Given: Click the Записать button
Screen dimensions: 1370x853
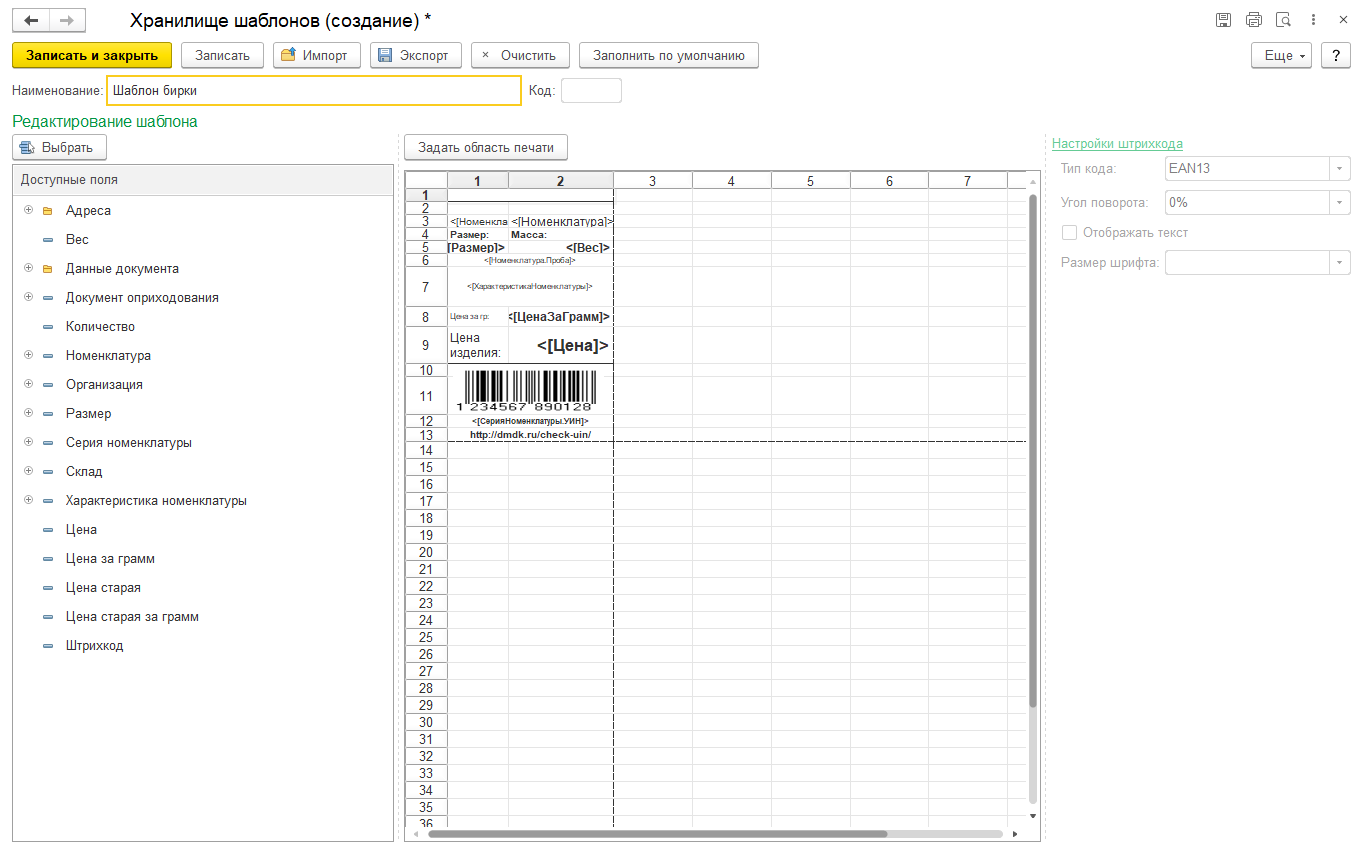Looking at the screenshot, I should pyautogui.click(x=222, y=56).
